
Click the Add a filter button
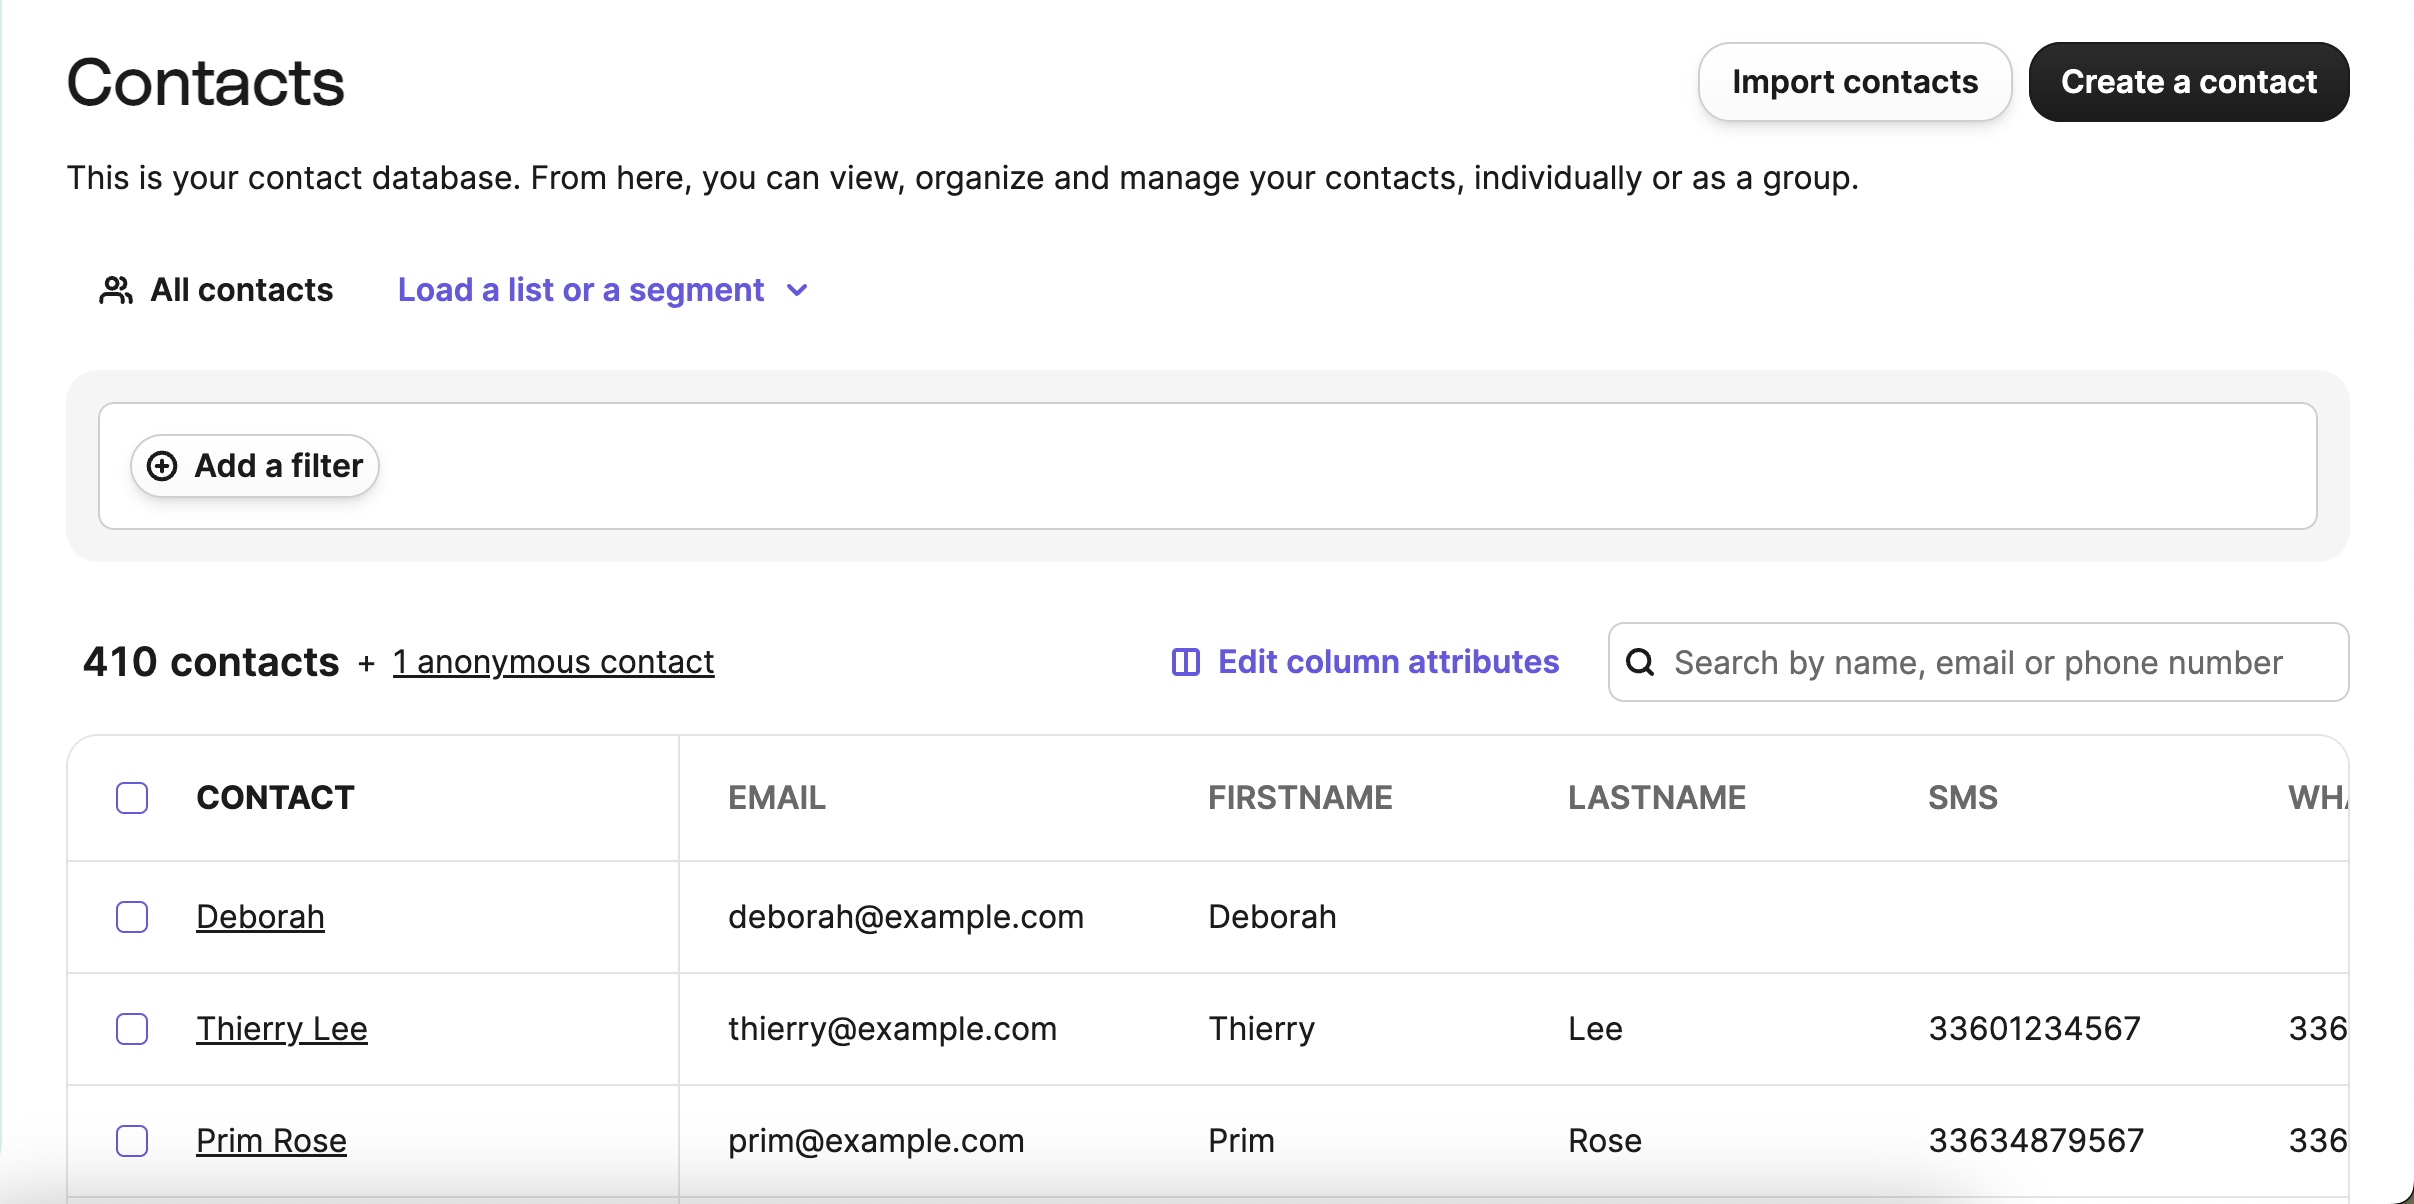click(255, 466)
